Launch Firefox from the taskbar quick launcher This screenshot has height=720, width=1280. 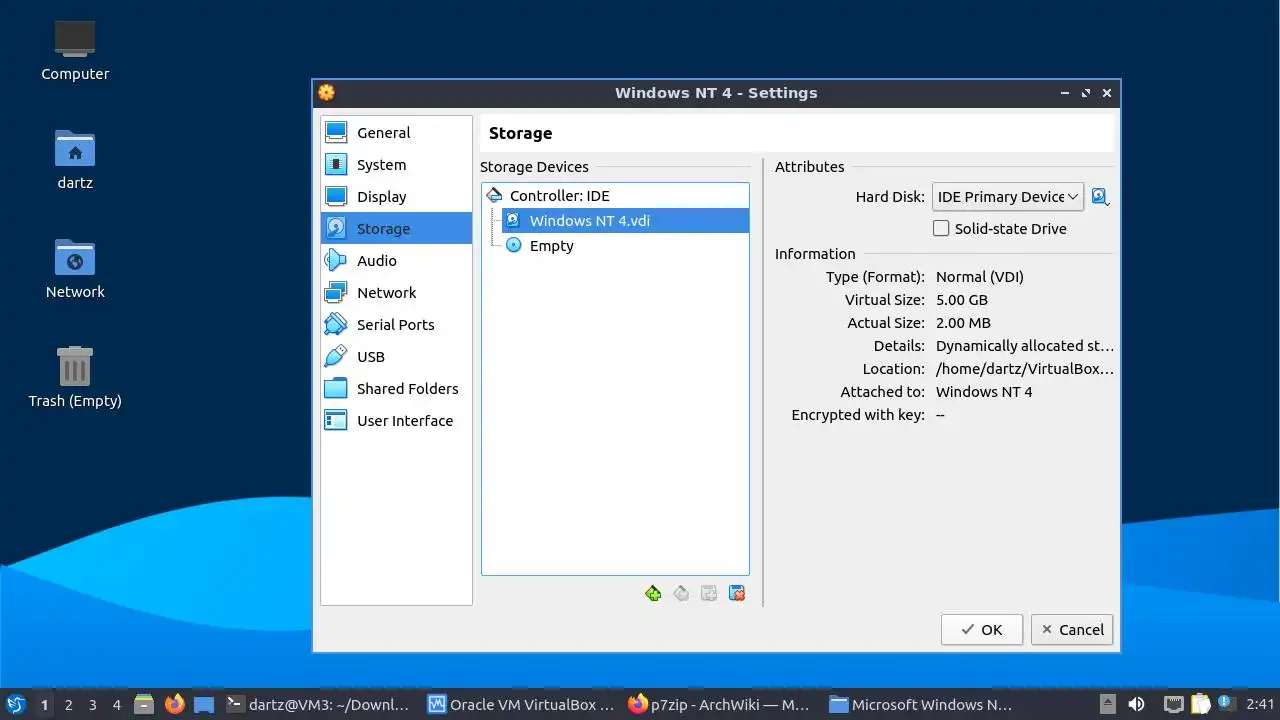tap(175, 704)
